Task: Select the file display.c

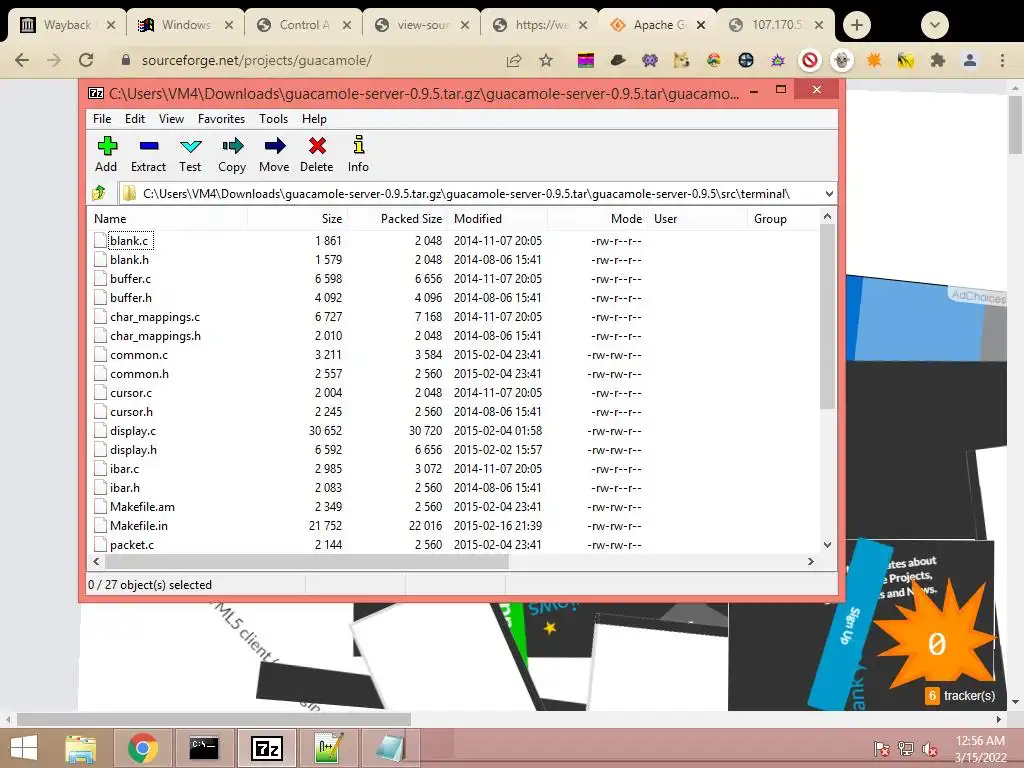Action: pos(133,431)
